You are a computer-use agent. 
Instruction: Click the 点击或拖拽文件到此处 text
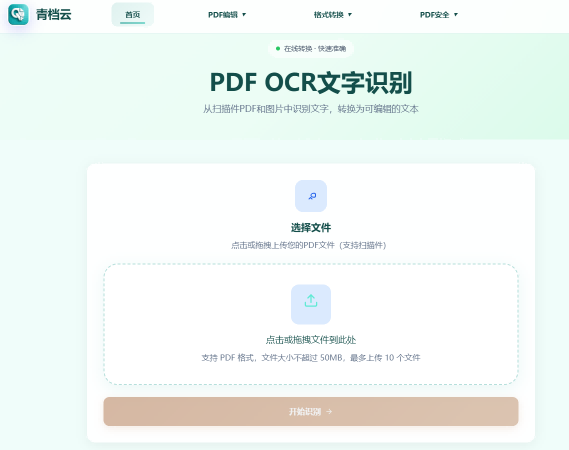tap(311, 340)
